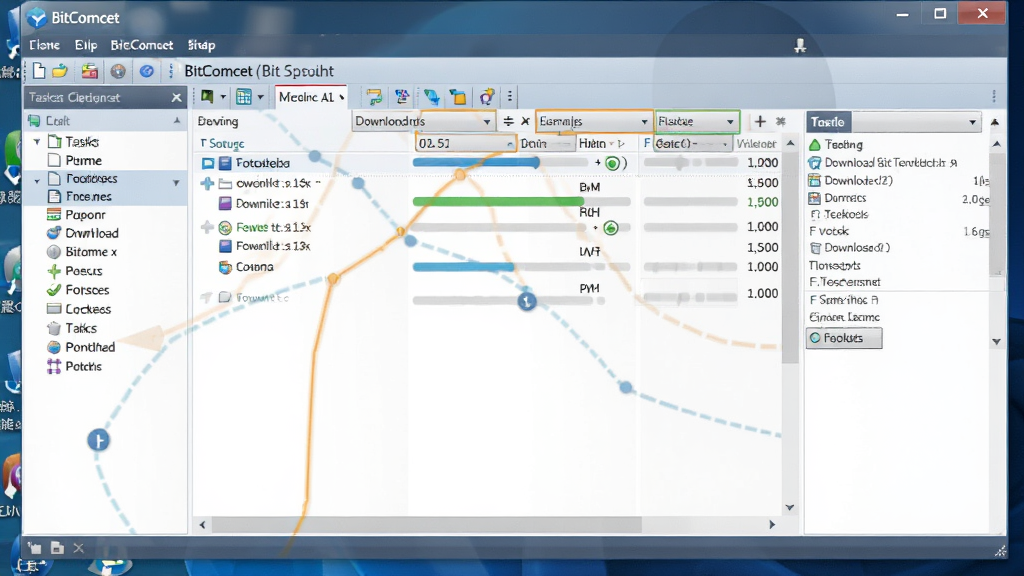1024x576 pixels.
Task: Click the purple icon of Downile::a 15r
Action: pyautogui.click(x=225, y=204)
